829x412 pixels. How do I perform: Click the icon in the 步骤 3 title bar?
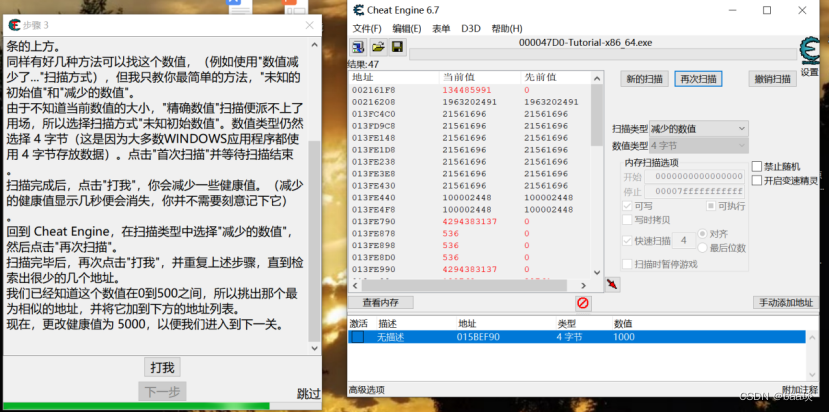(x=14, y=25)
